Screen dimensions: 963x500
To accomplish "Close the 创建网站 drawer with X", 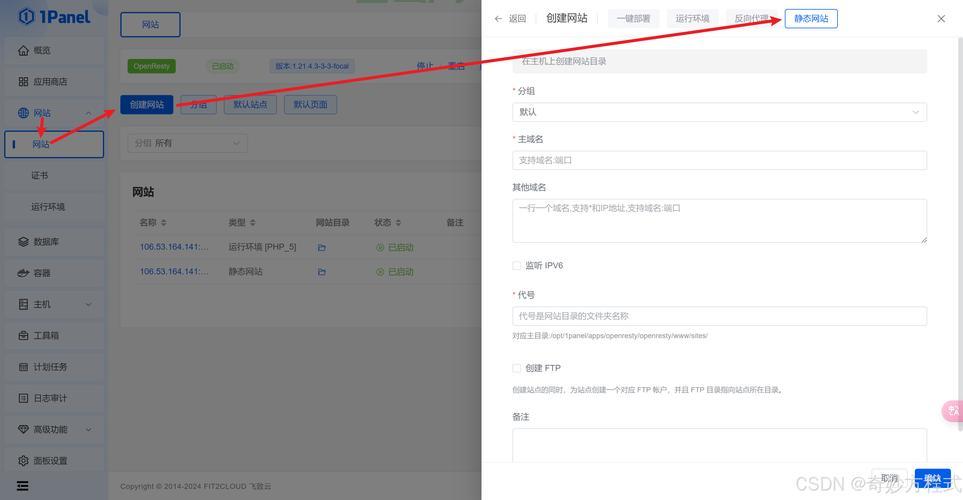I will pyautogui.click(x=941, y=19).
